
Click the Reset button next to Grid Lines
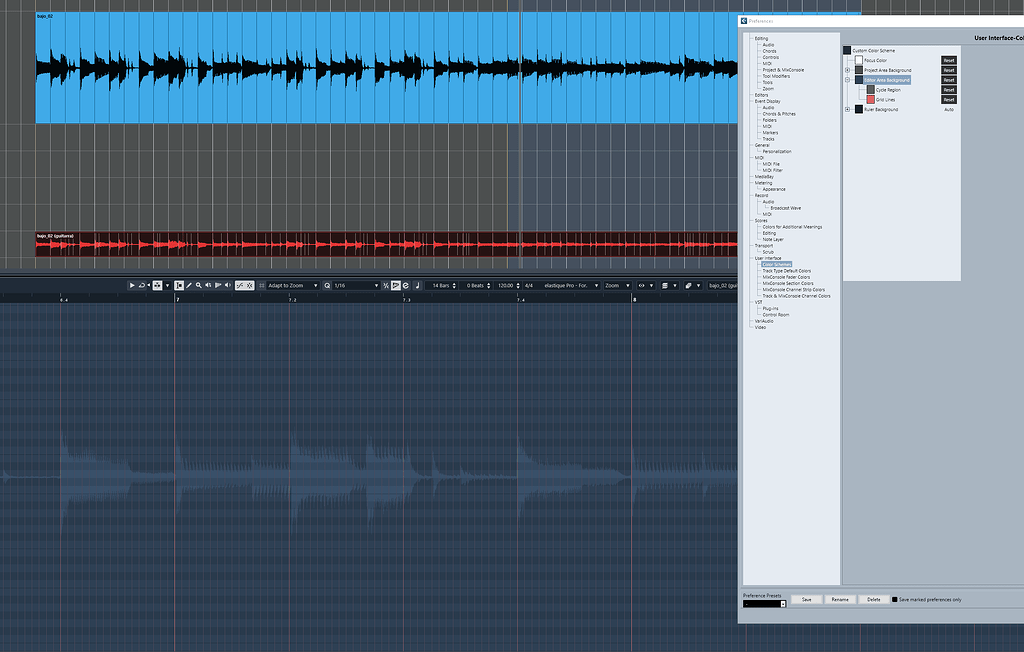(947, 99)
